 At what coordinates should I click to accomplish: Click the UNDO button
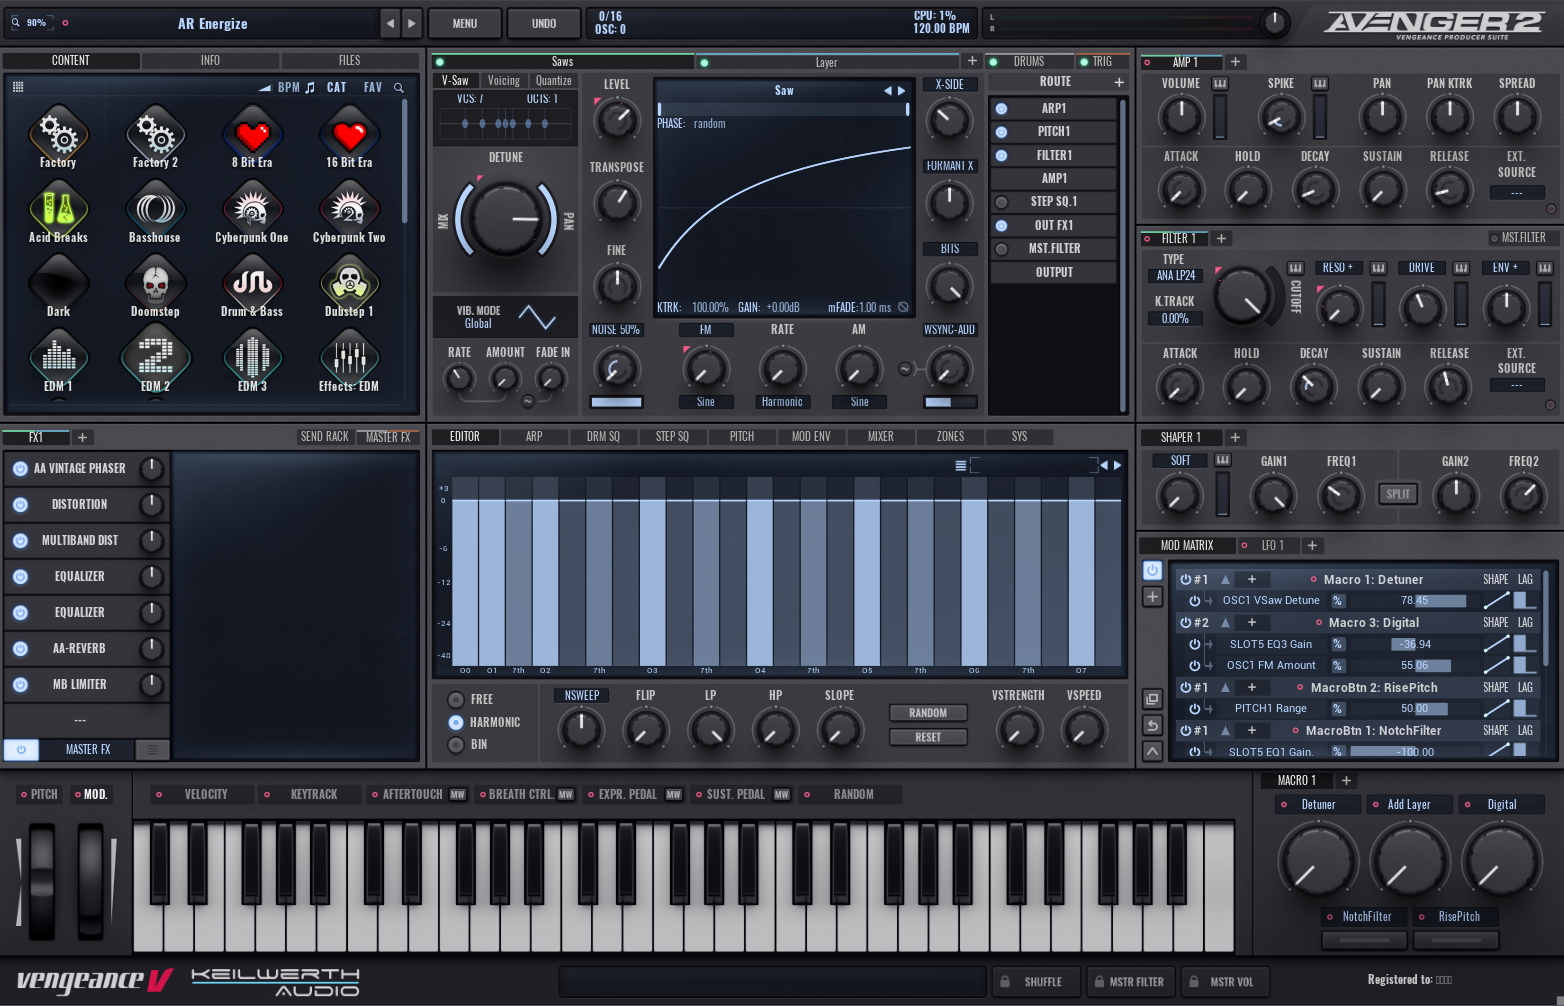click(544, 23)
